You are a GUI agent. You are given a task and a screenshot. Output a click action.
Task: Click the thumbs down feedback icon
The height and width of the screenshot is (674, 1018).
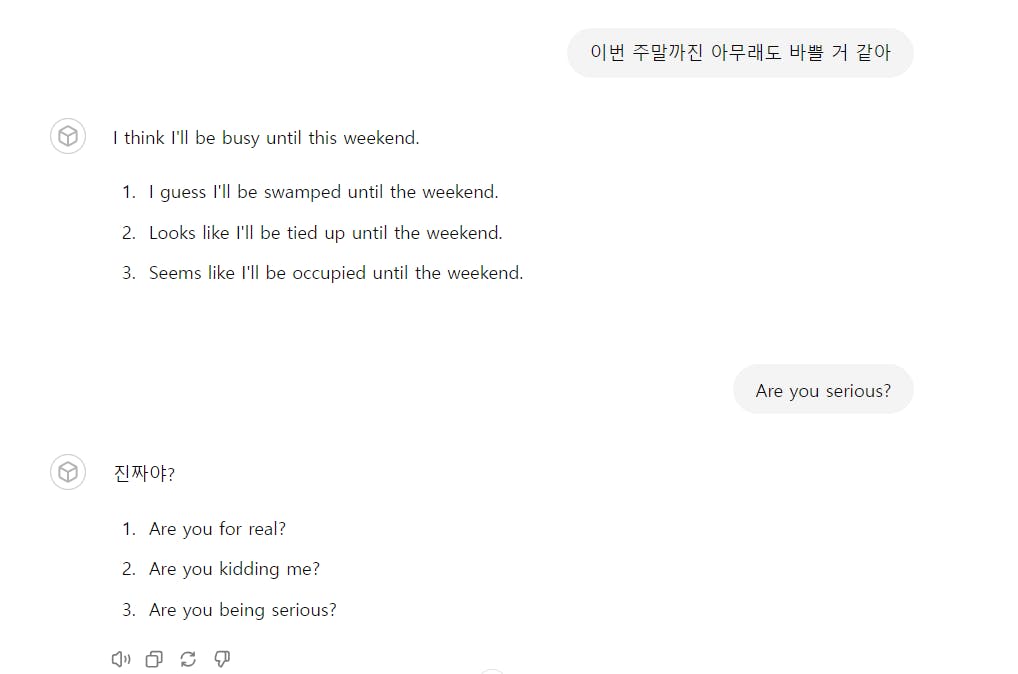point(222,659)
